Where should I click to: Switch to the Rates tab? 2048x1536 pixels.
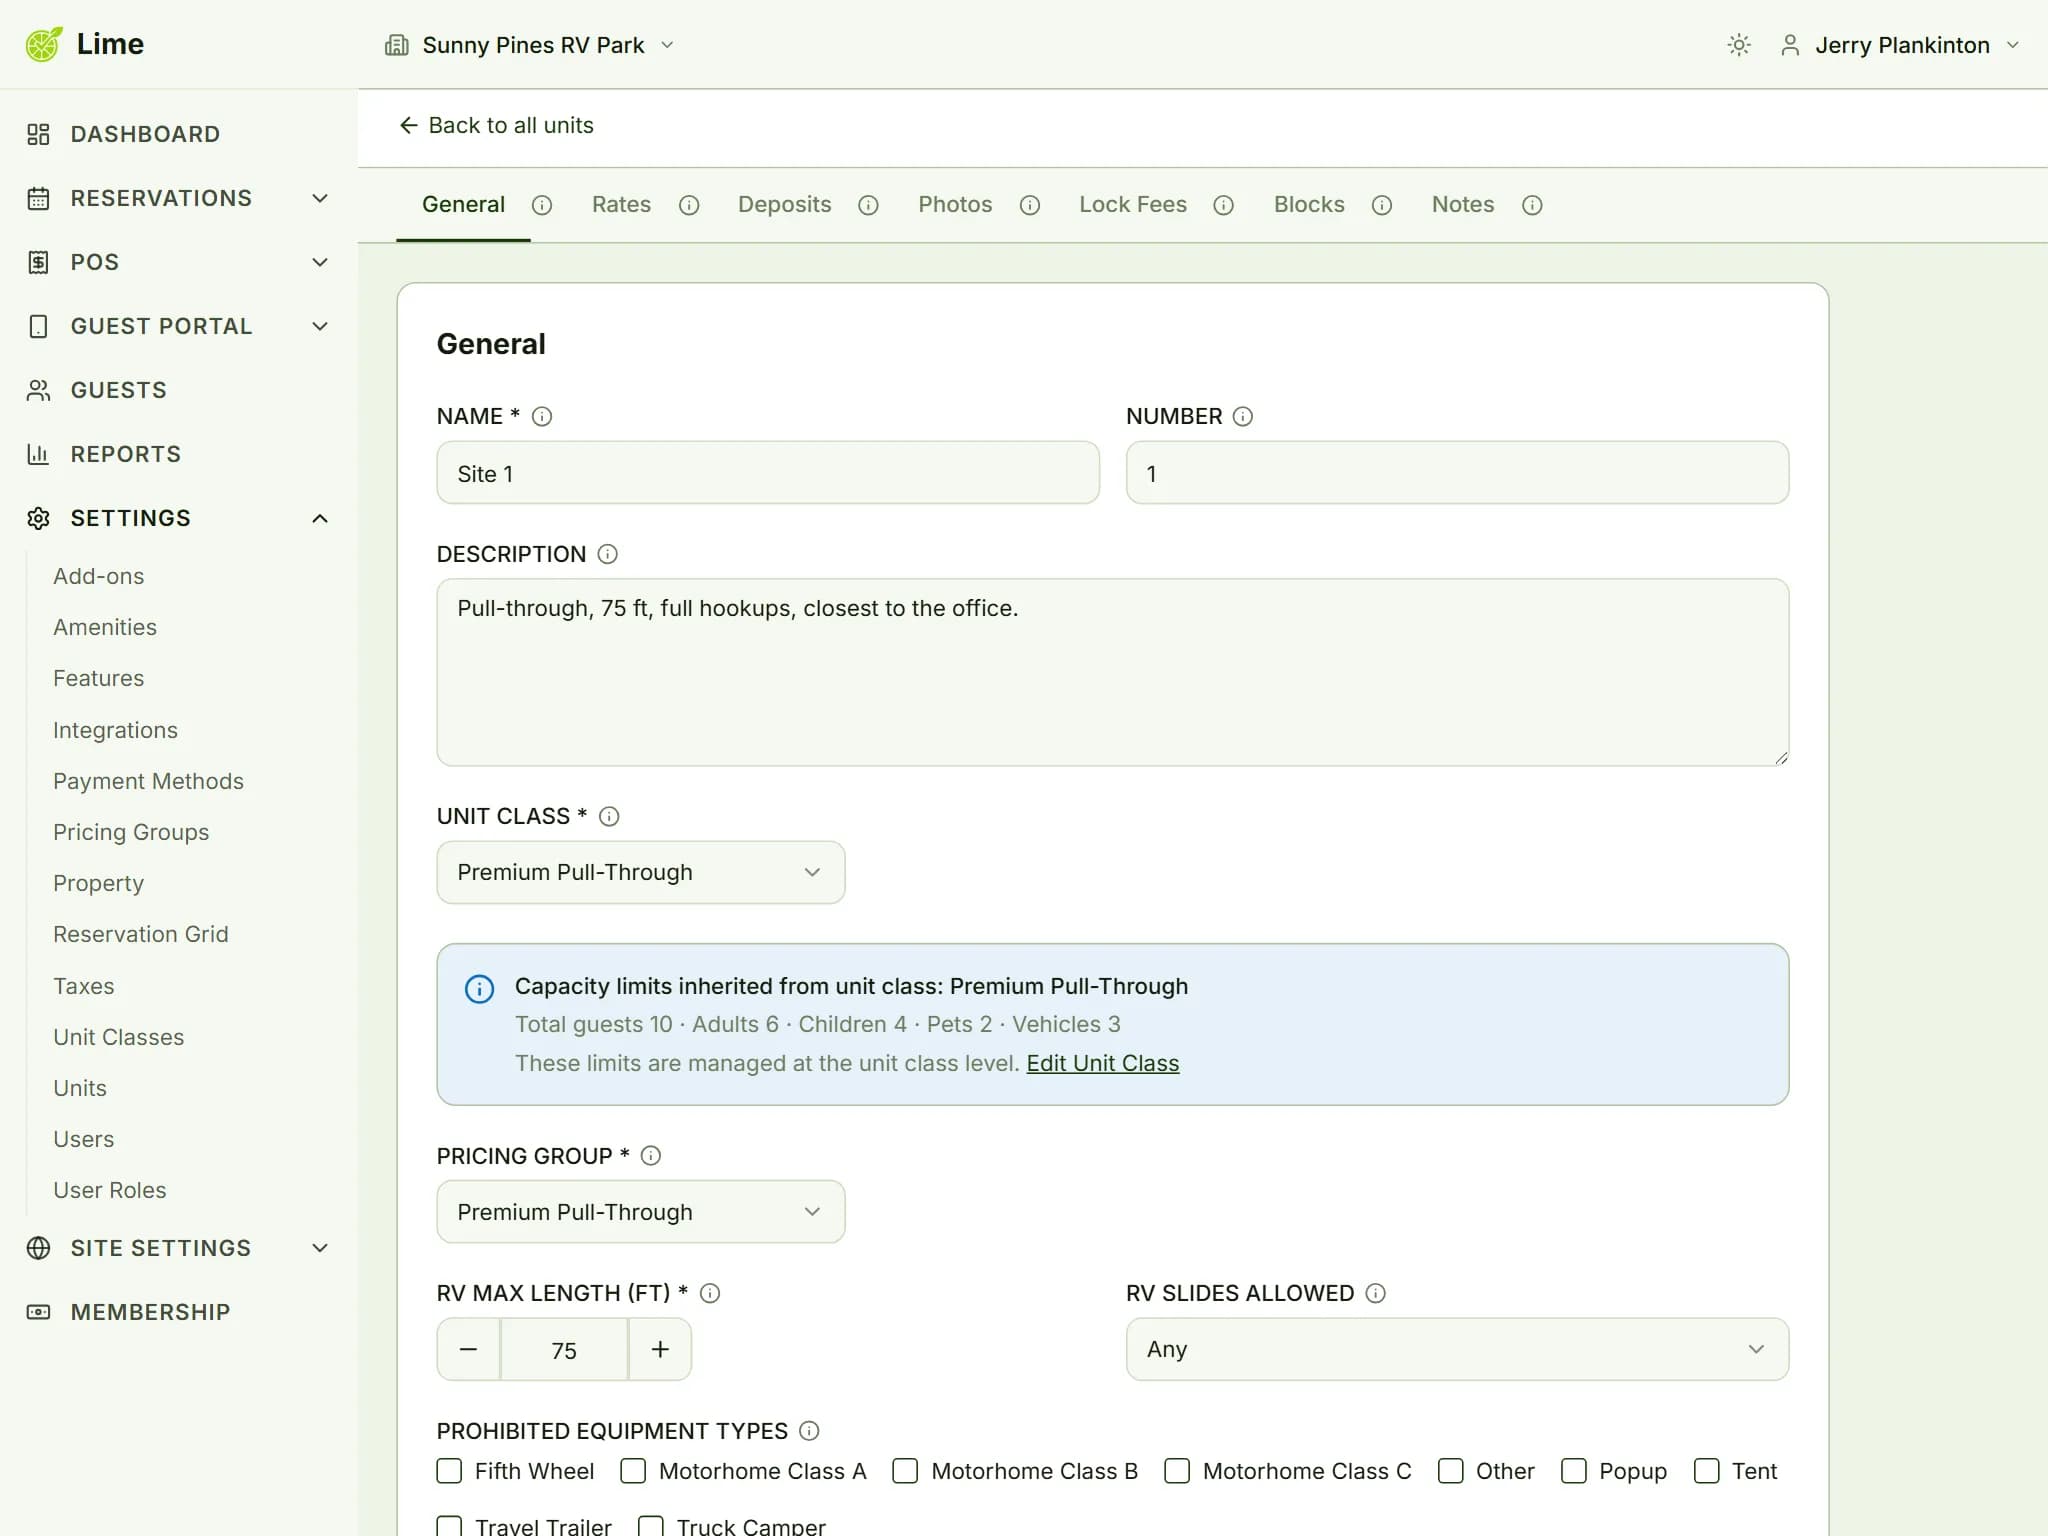(621, 205)
